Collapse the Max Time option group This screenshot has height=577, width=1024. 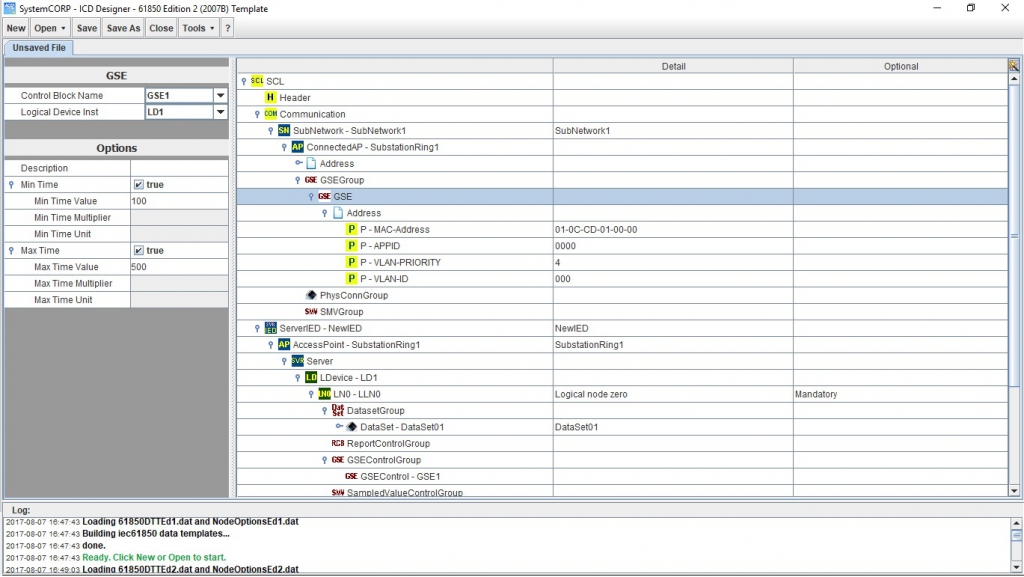(11, 251)
